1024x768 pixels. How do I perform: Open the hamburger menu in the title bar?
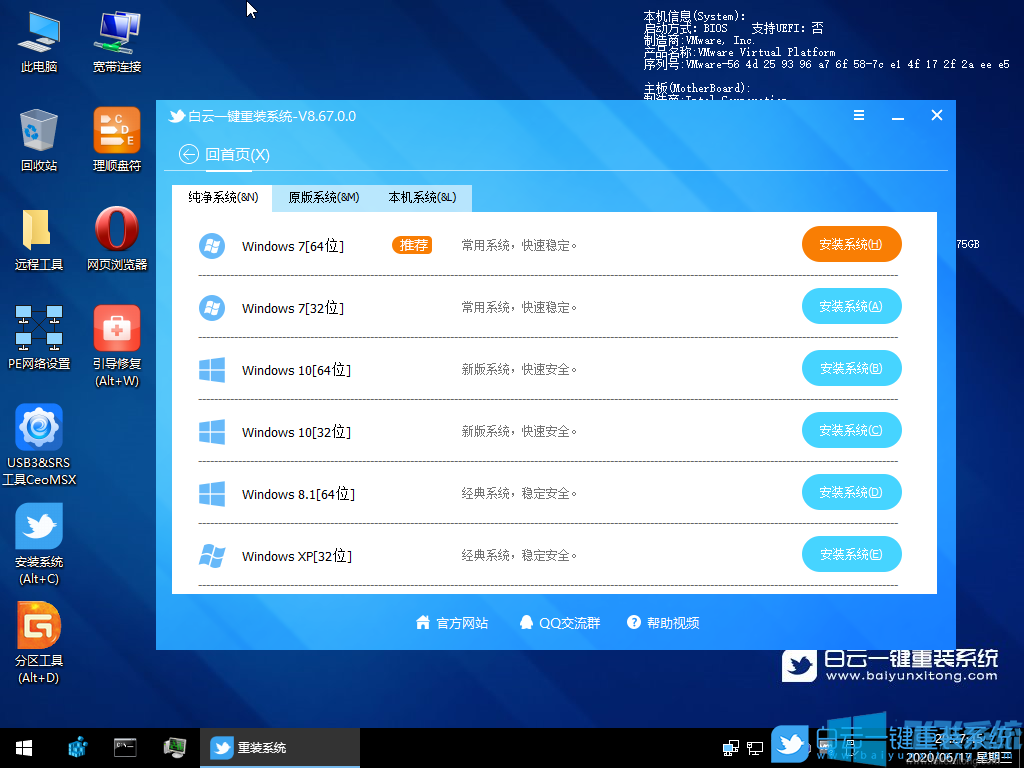[x=859, y=115]
